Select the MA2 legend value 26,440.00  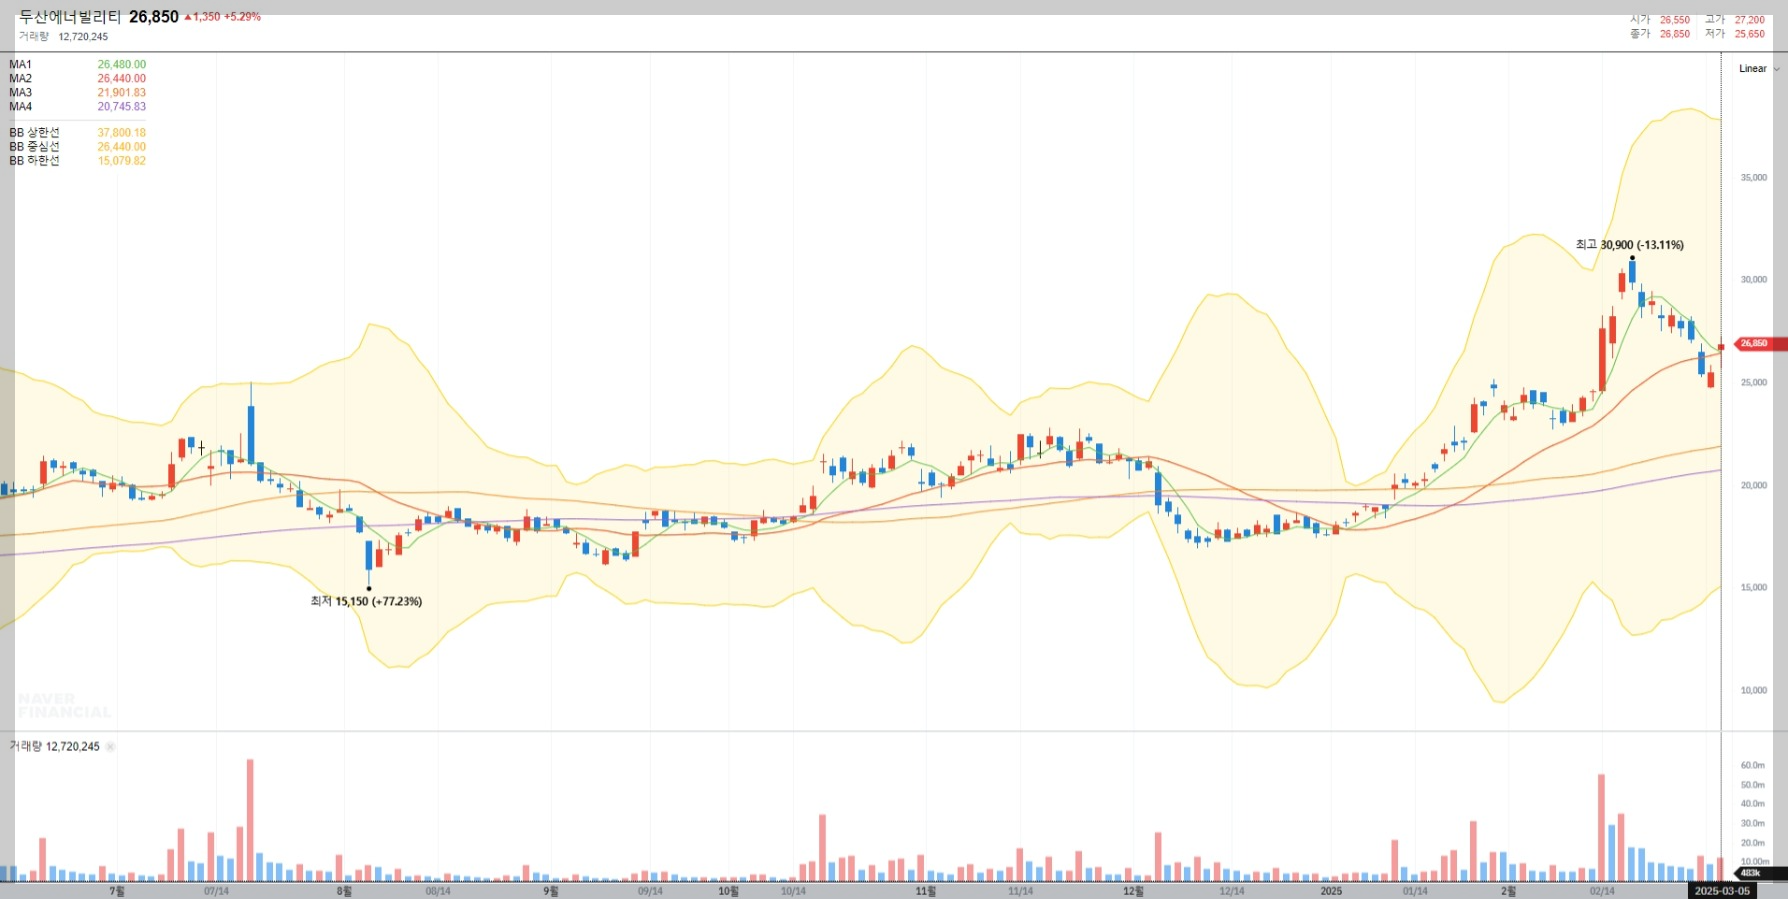121,79
